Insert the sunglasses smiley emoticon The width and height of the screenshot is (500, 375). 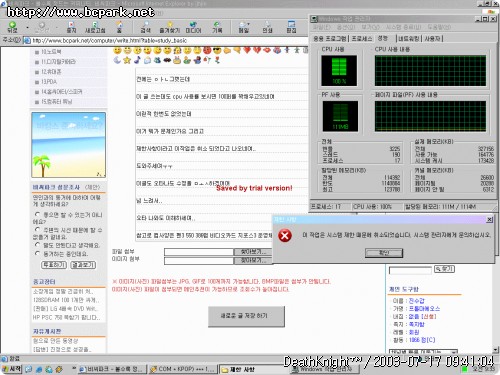point(217,51)
